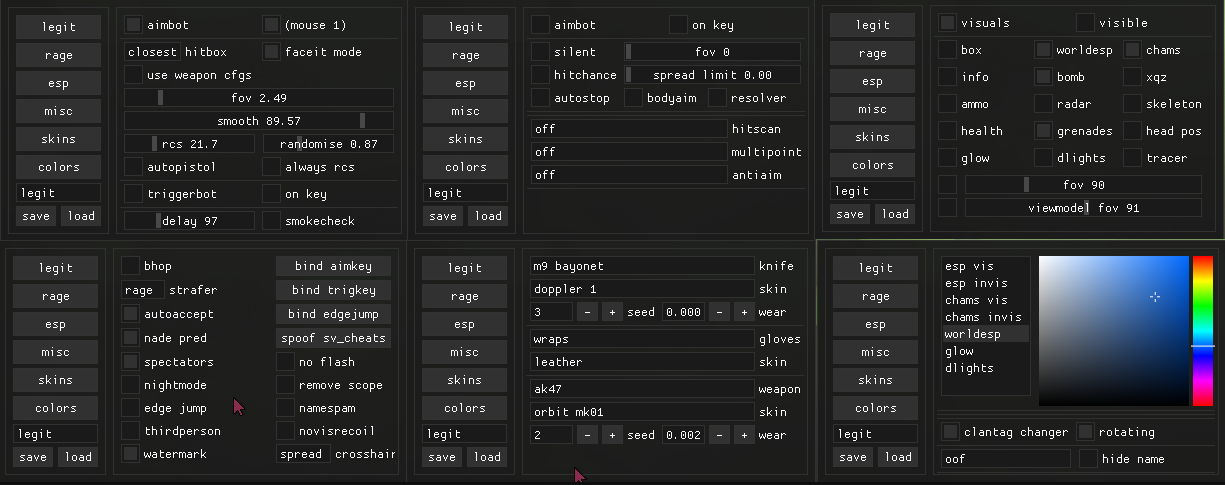The width and height of the screenshot is (1225, 485).
Task: Click the bind aimkey button
Action: [333, 265]
